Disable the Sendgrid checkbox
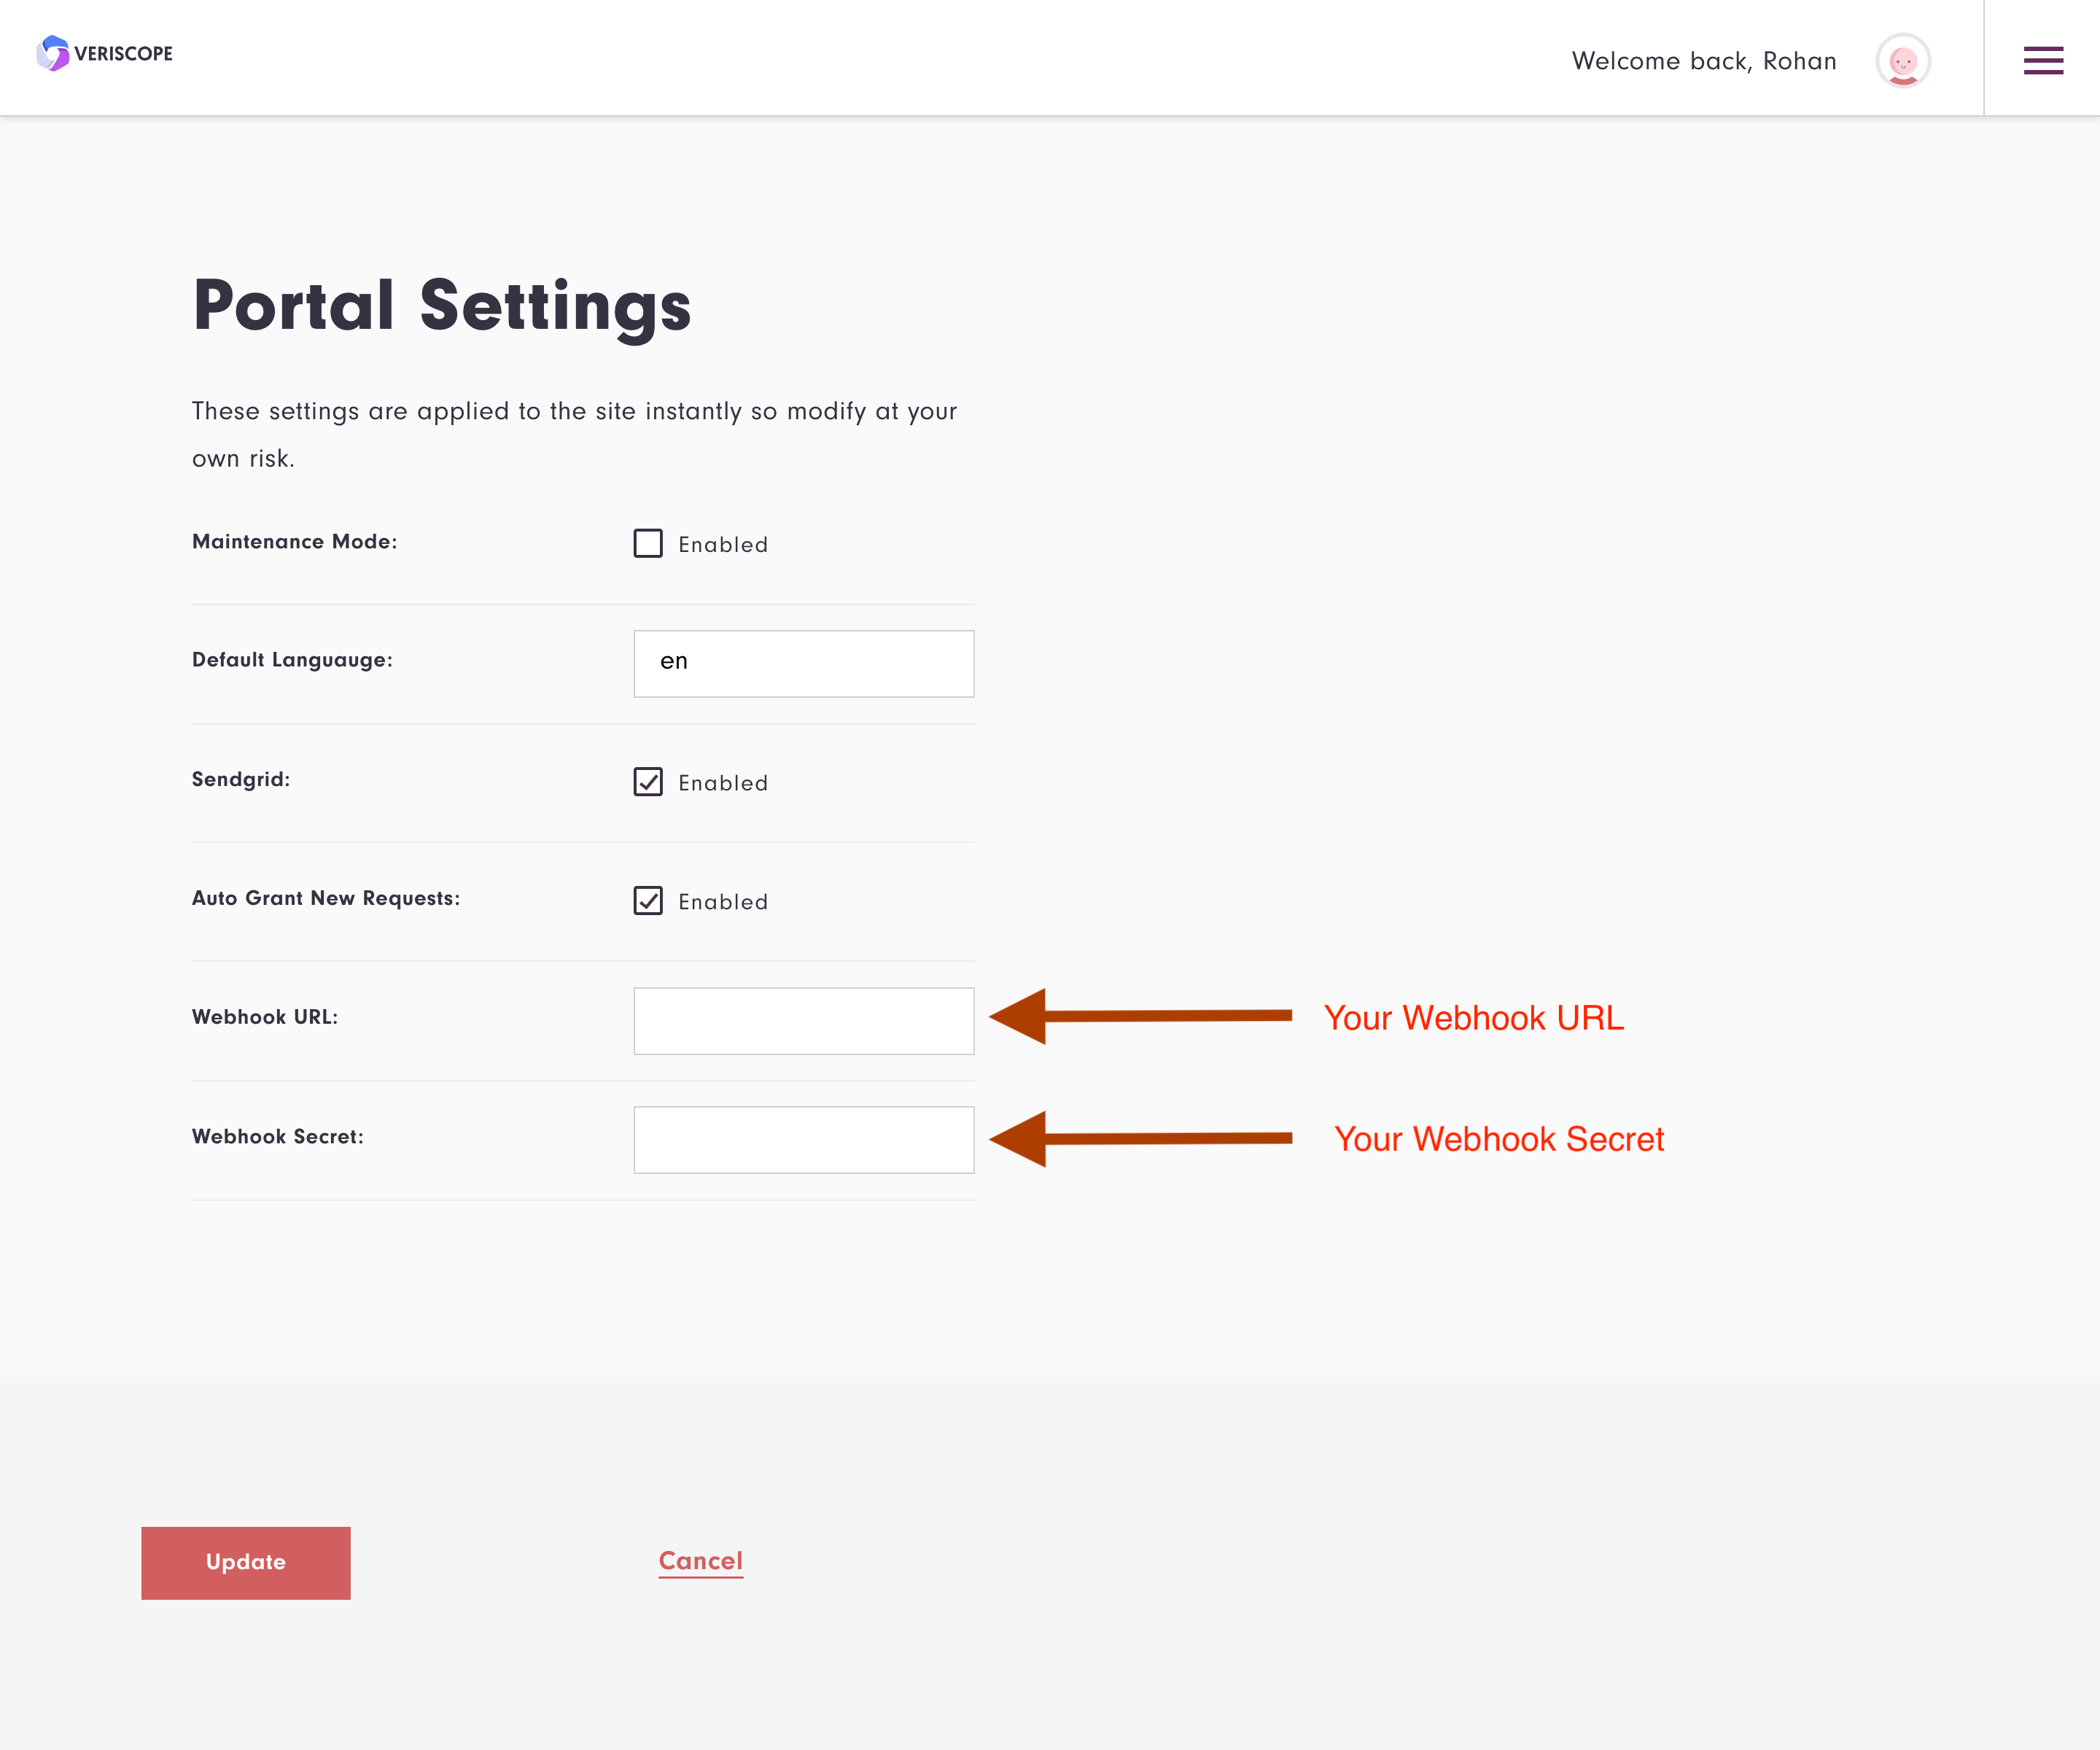Screen dimensions: 2100x1750 pos(648,782)
